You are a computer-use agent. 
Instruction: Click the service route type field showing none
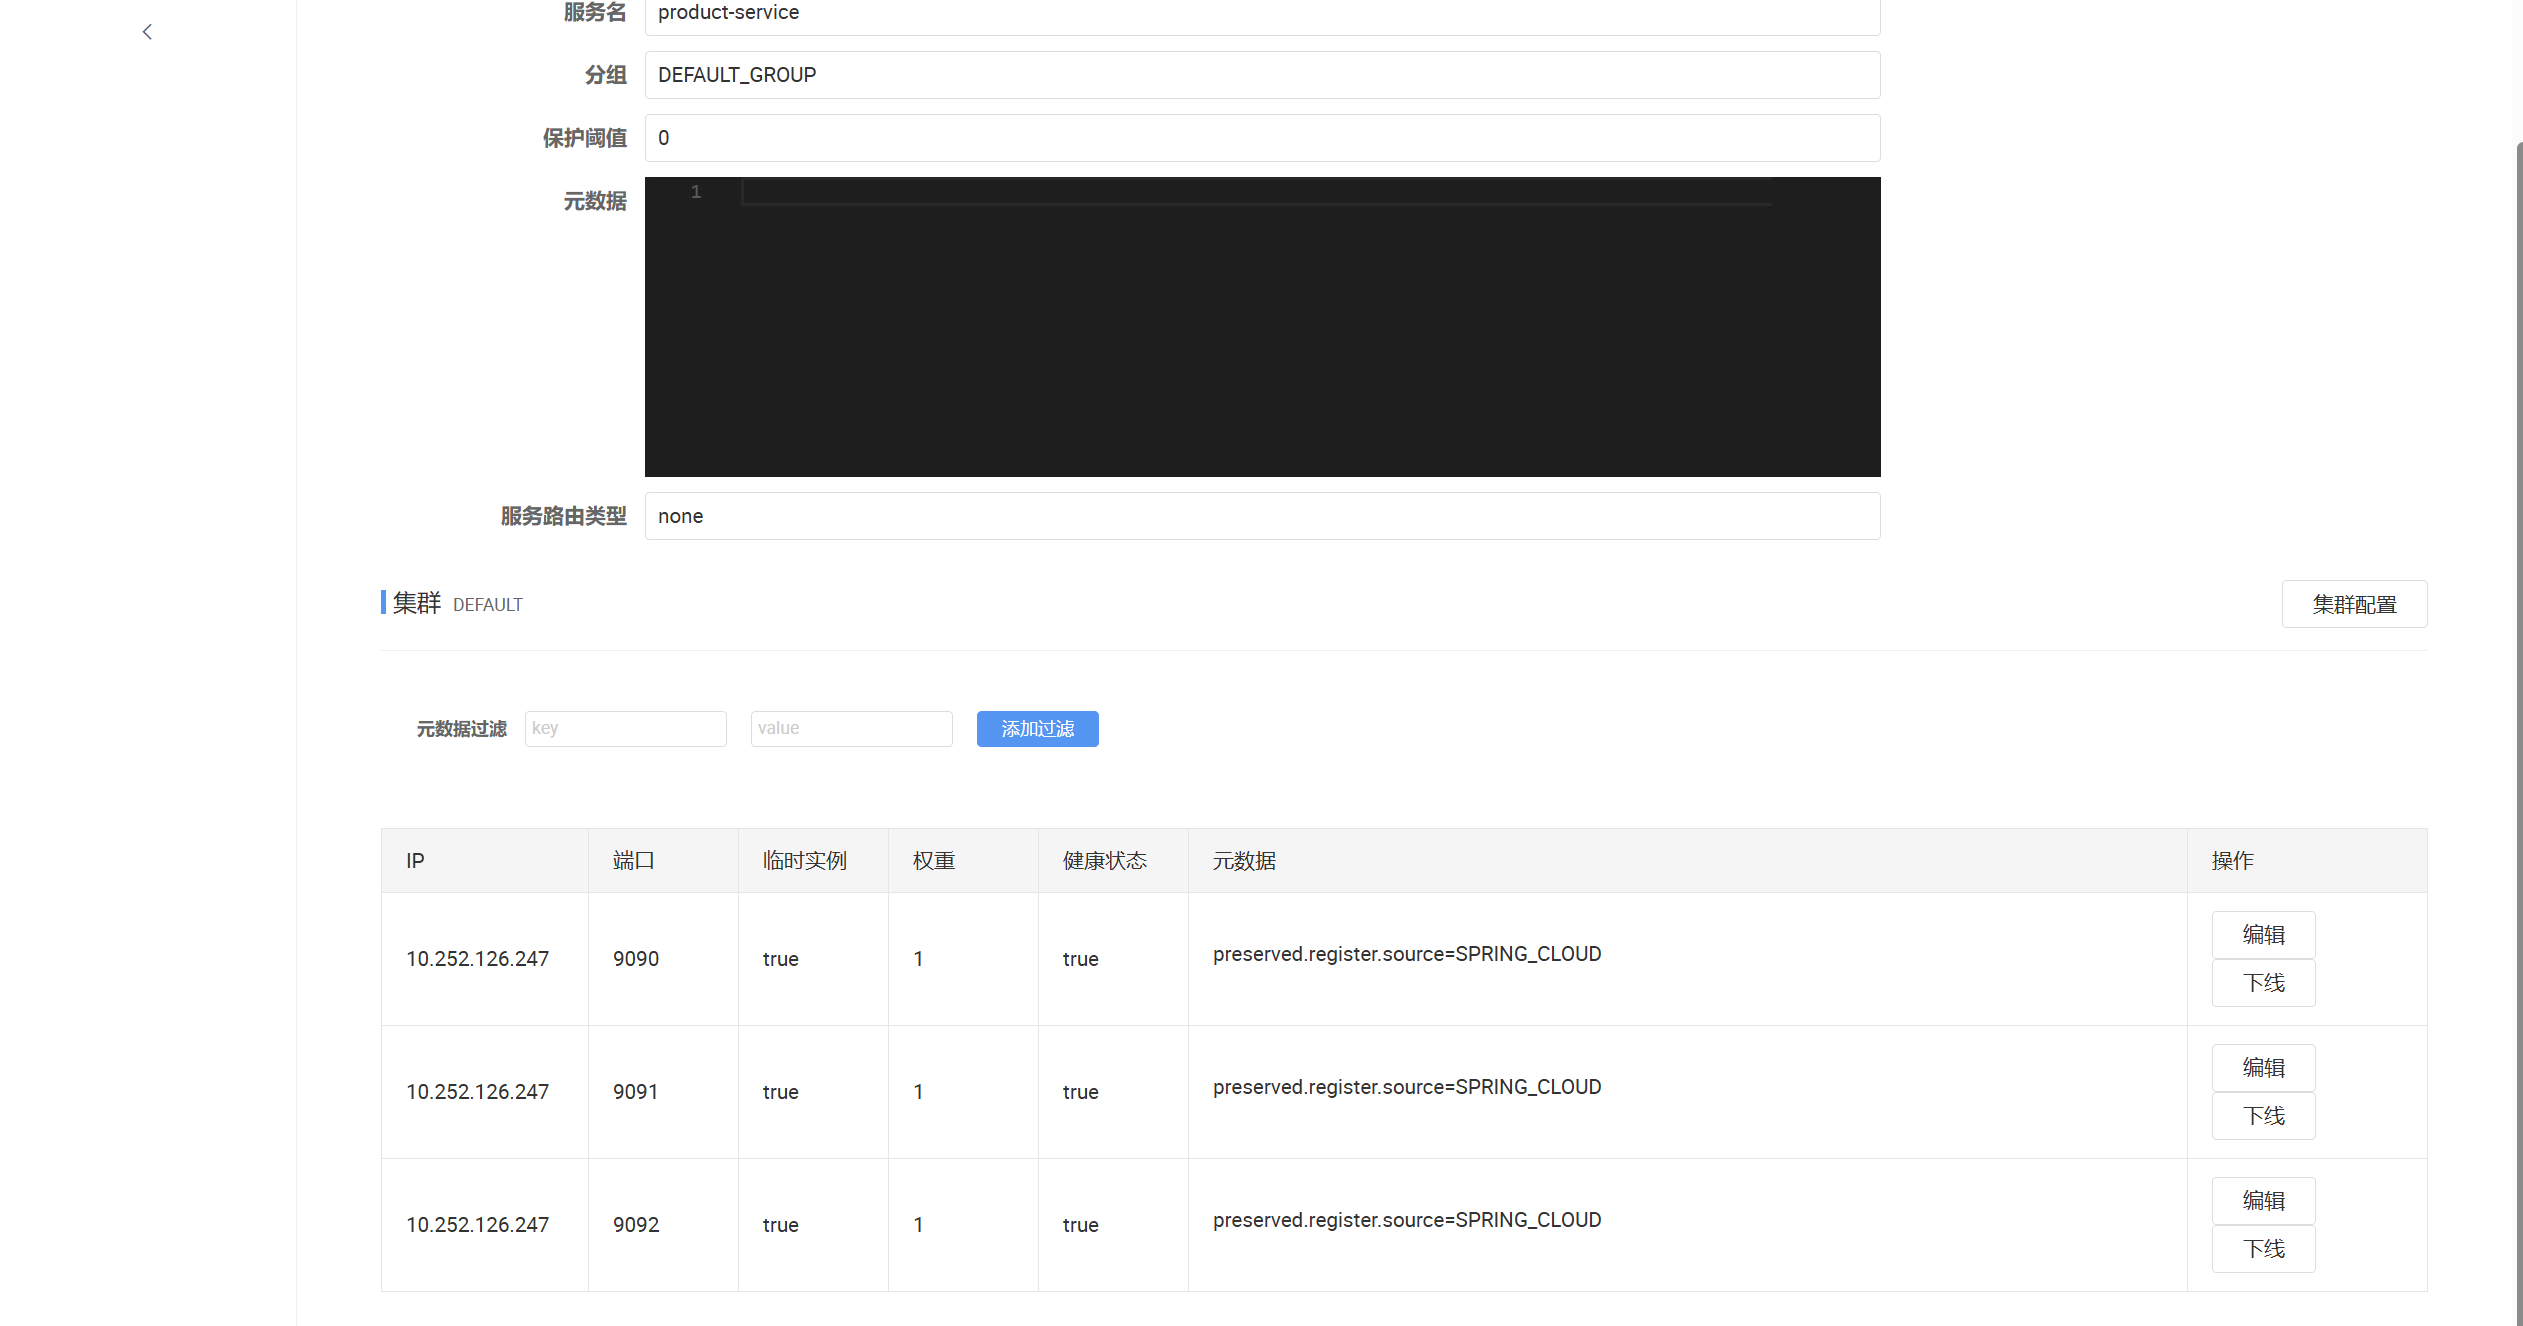pyautogui.click(x=1261, y=516)
